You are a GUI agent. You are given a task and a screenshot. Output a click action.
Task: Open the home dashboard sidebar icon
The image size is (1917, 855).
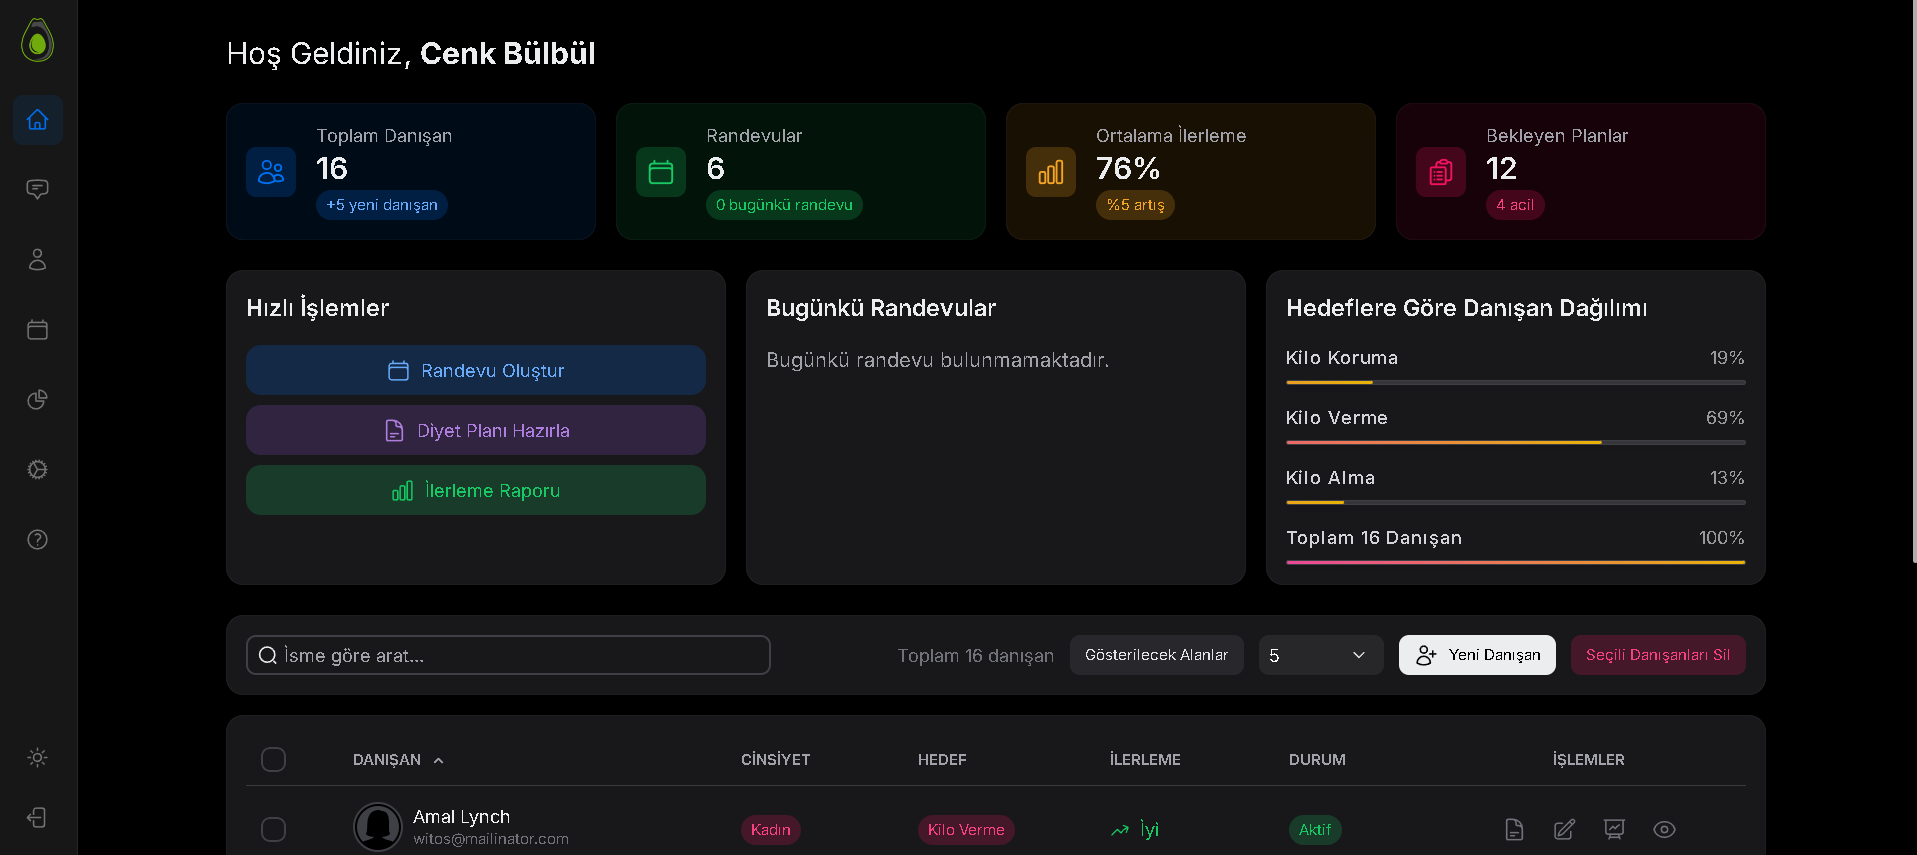38,120
